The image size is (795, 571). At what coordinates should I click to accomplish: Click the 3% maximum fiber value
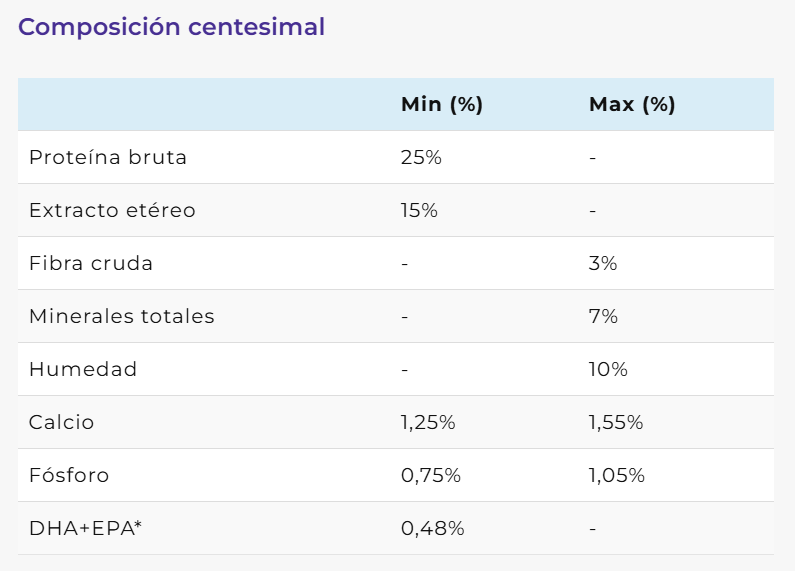(603, 264)
